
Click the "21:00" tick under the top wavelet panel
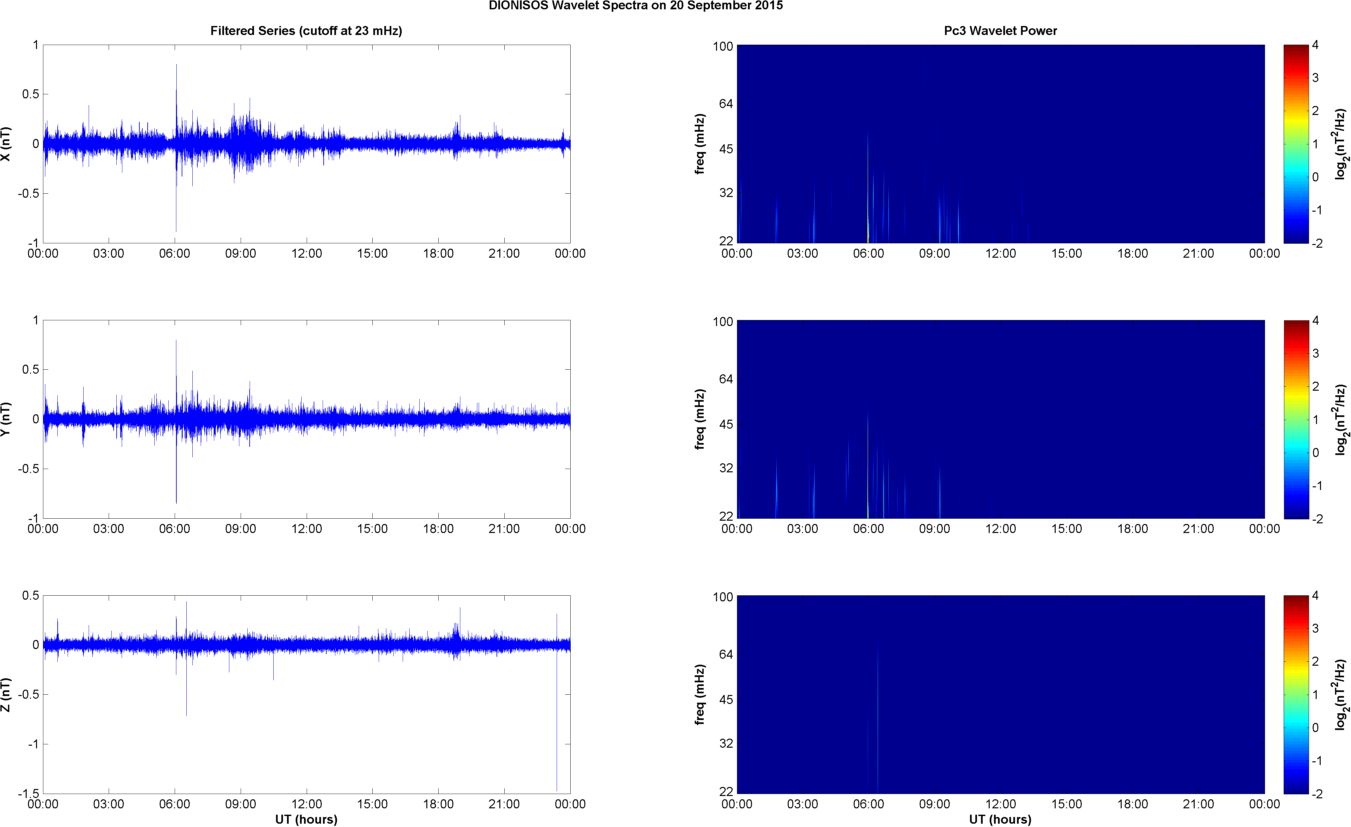click(x=1199, y=253)
